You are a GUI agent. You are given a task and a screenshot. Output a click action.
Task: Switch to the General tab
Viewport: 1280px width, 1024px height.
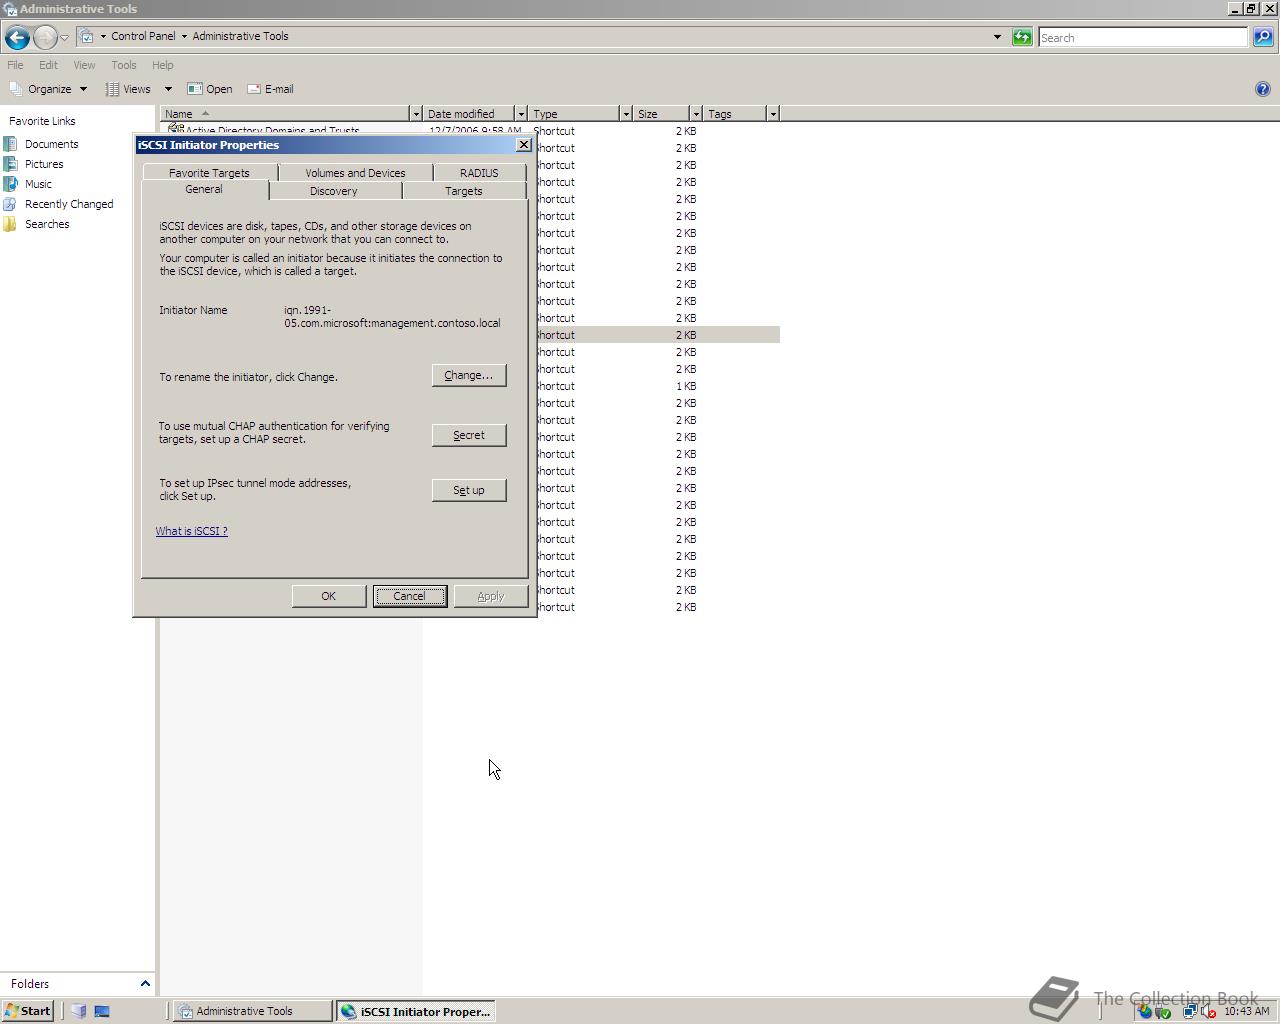click(204, 189)
